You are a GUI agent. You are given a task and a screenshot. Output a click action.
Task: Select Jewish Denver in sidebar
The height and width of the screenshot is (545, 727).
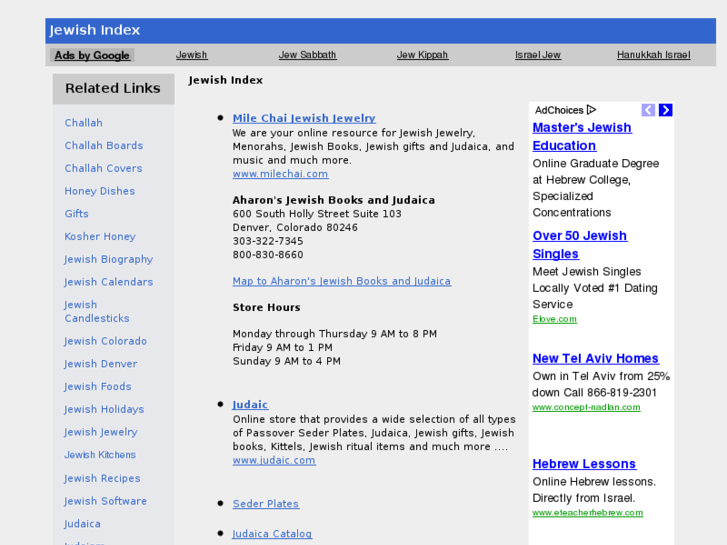101,364
